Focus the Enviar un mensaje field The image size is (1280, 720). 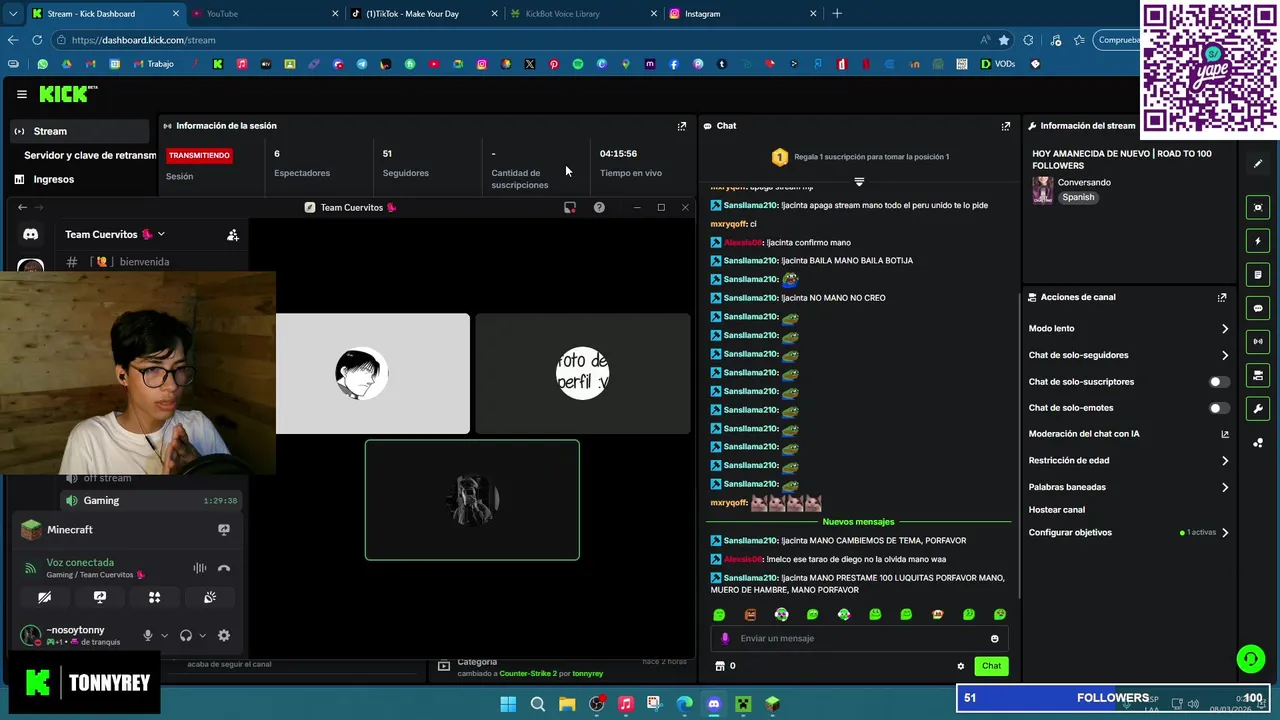[861, 638]
